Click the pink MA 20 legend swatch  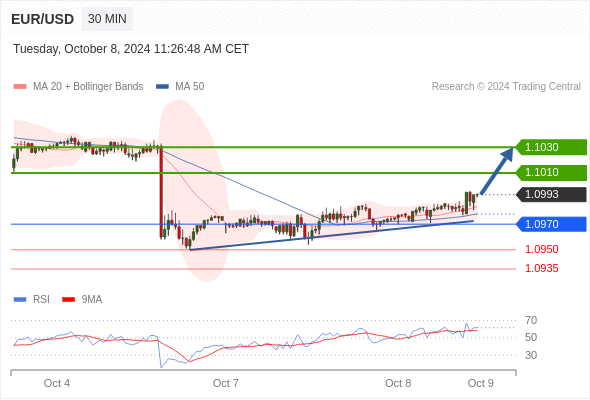coord(20,87)
